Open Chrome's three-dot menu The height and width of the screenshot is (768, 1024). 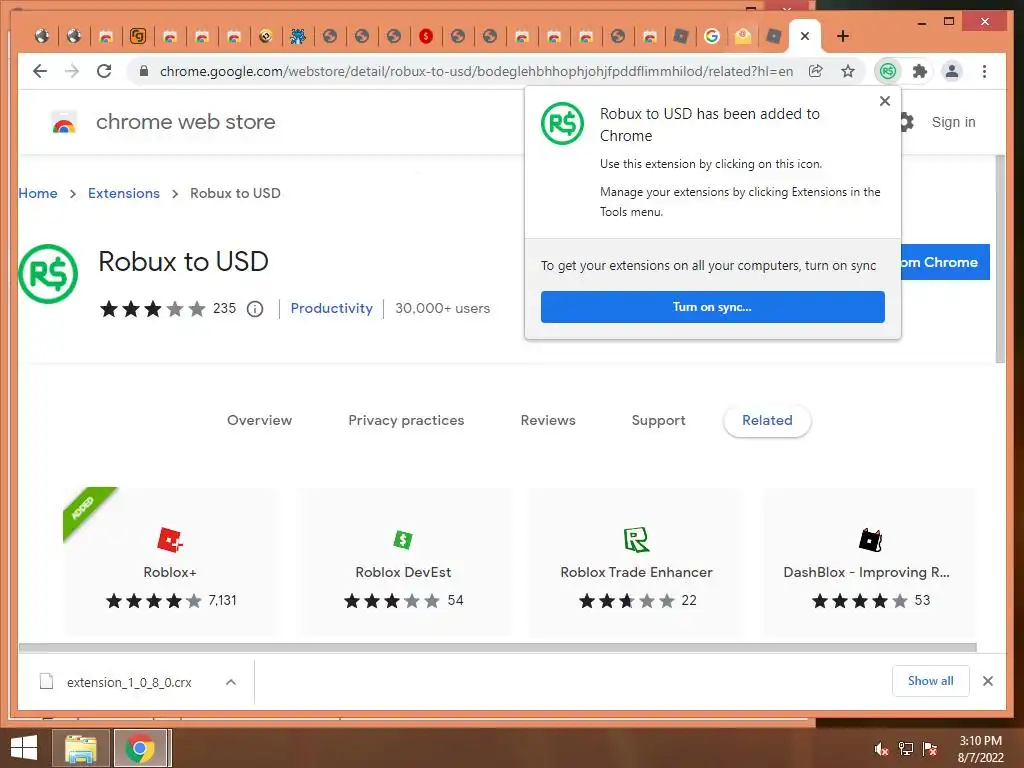[984, 71]
